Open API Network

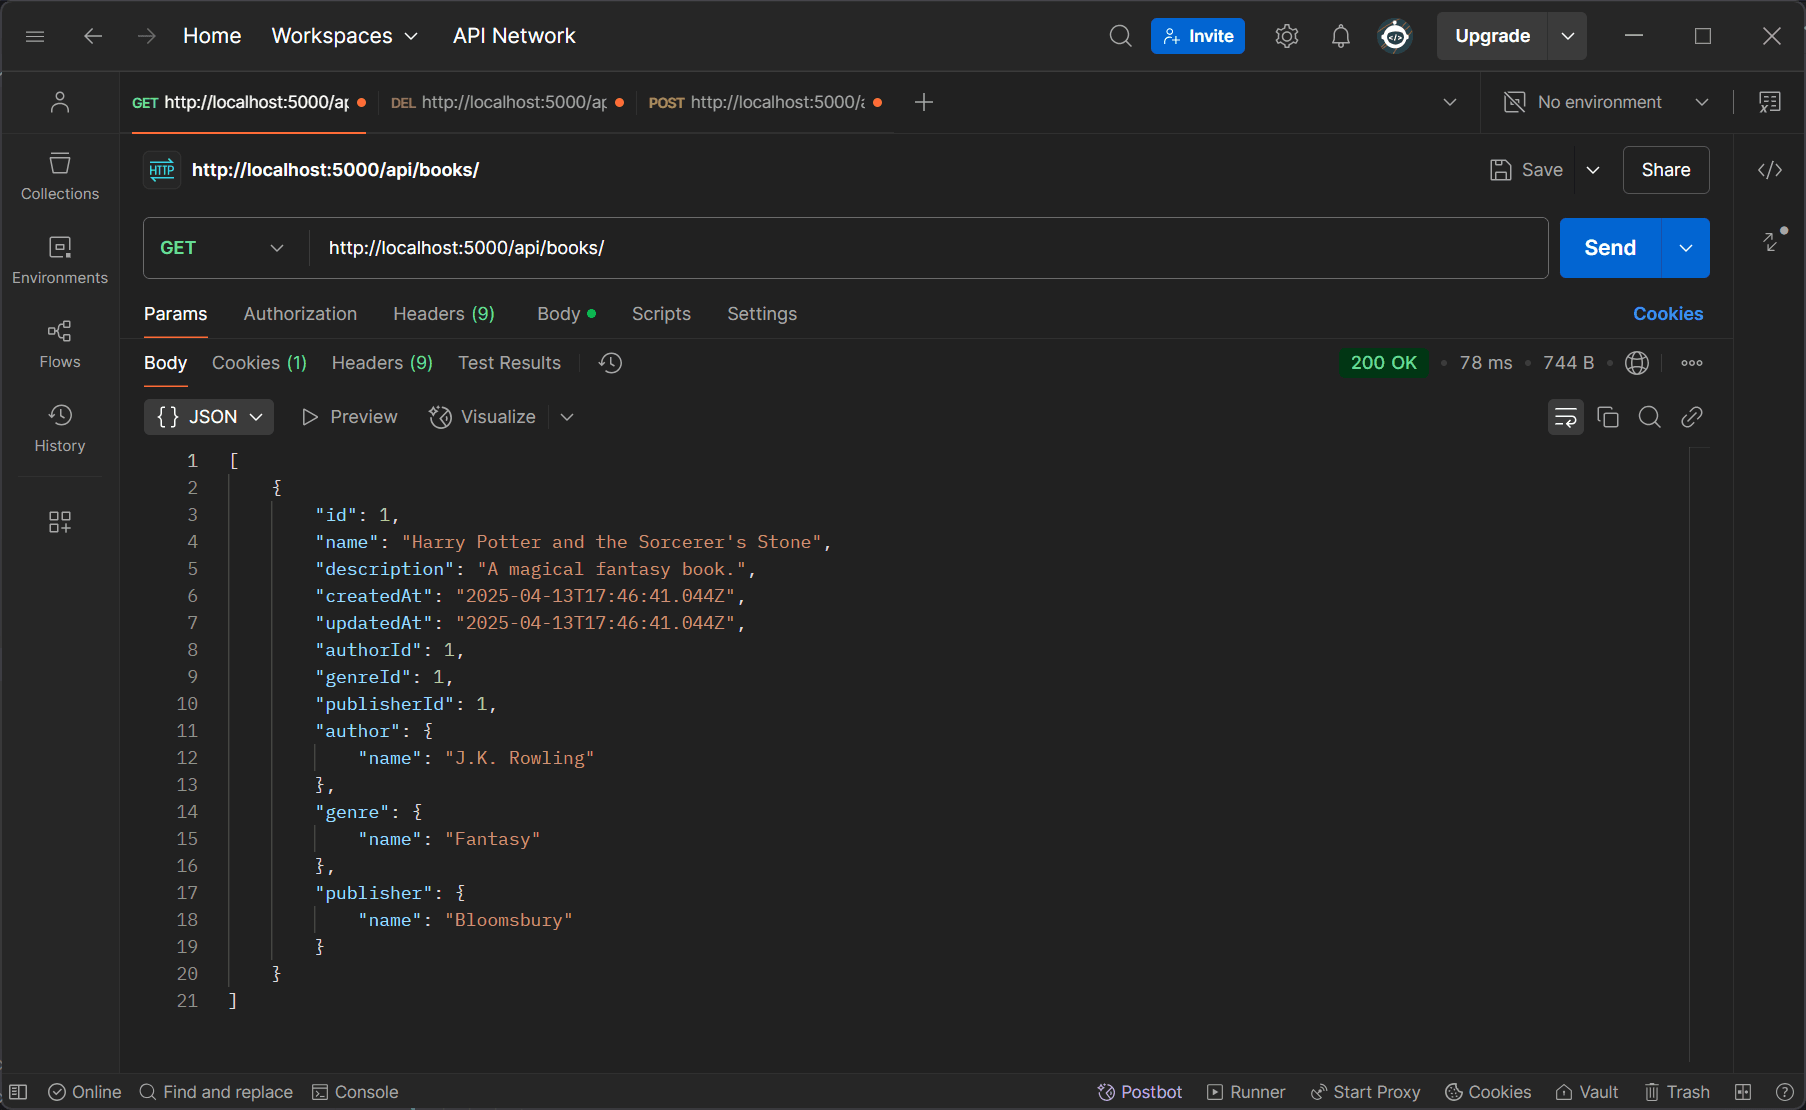[x=514, y=36]
